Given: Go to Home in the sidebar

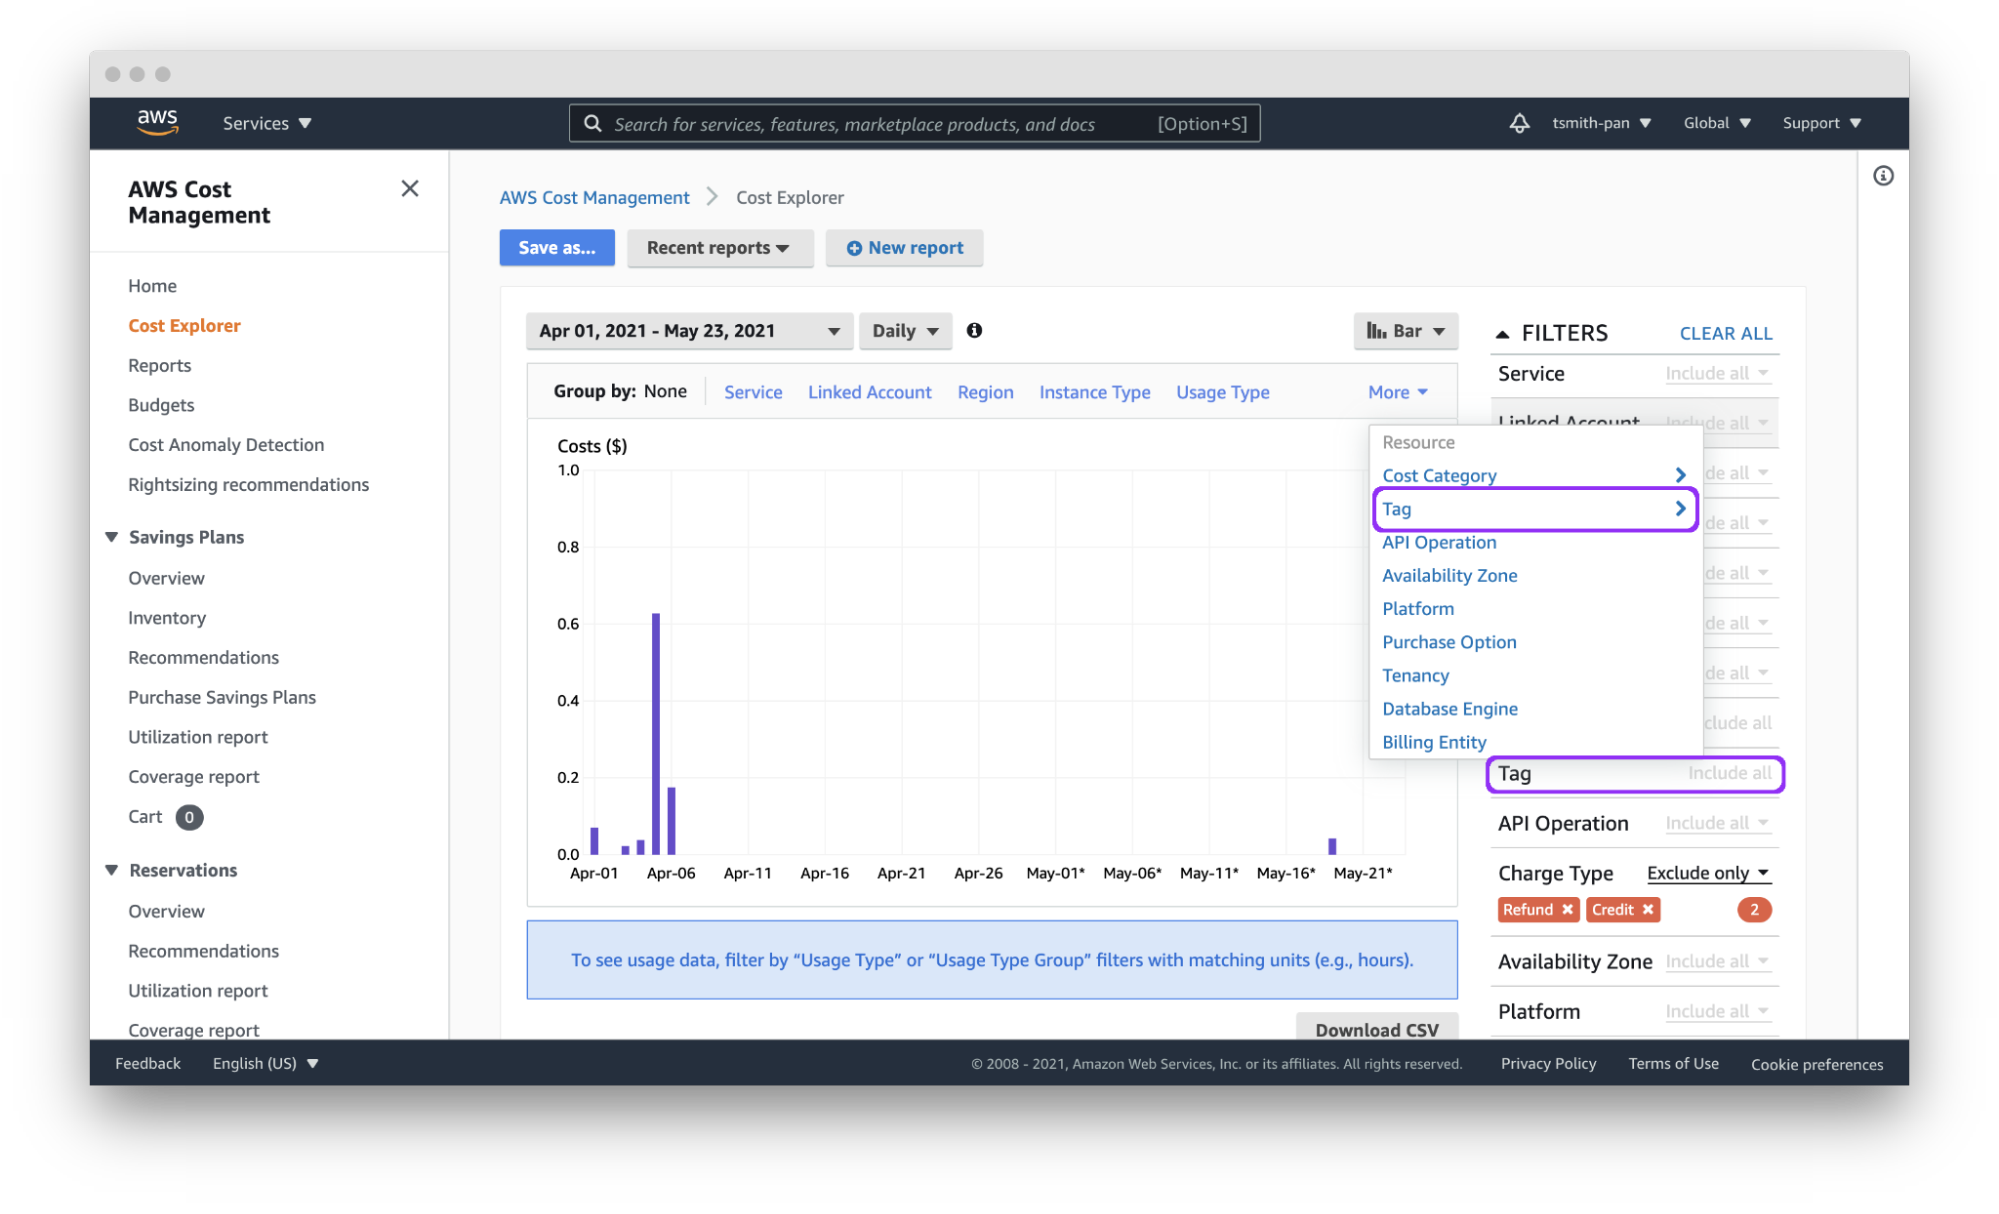Looking at the screenshot, I should 152,286.
